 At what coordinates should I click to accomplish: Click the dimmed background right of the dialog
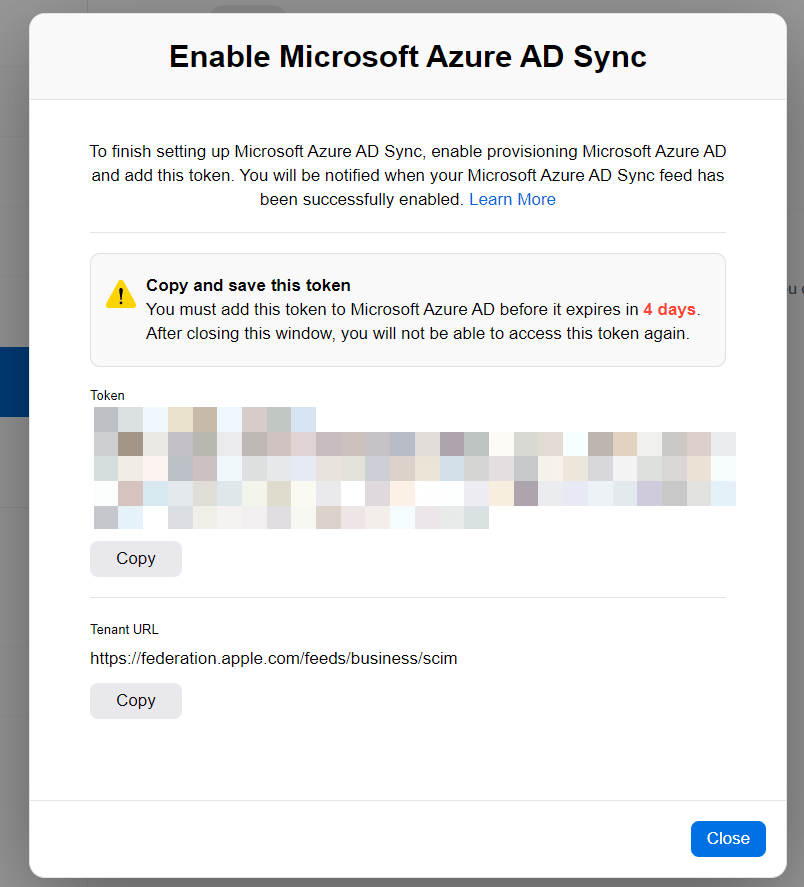[795, 500]
